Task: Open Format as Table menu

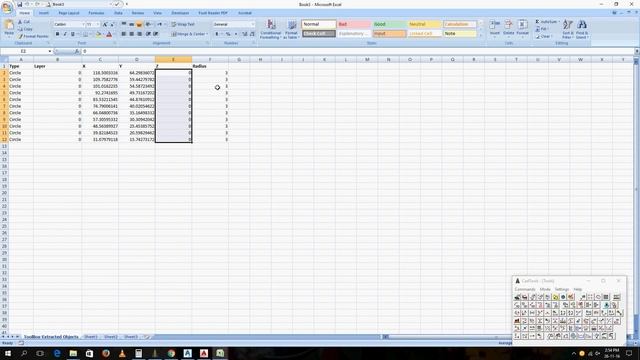Action: [x=291, y=29]
